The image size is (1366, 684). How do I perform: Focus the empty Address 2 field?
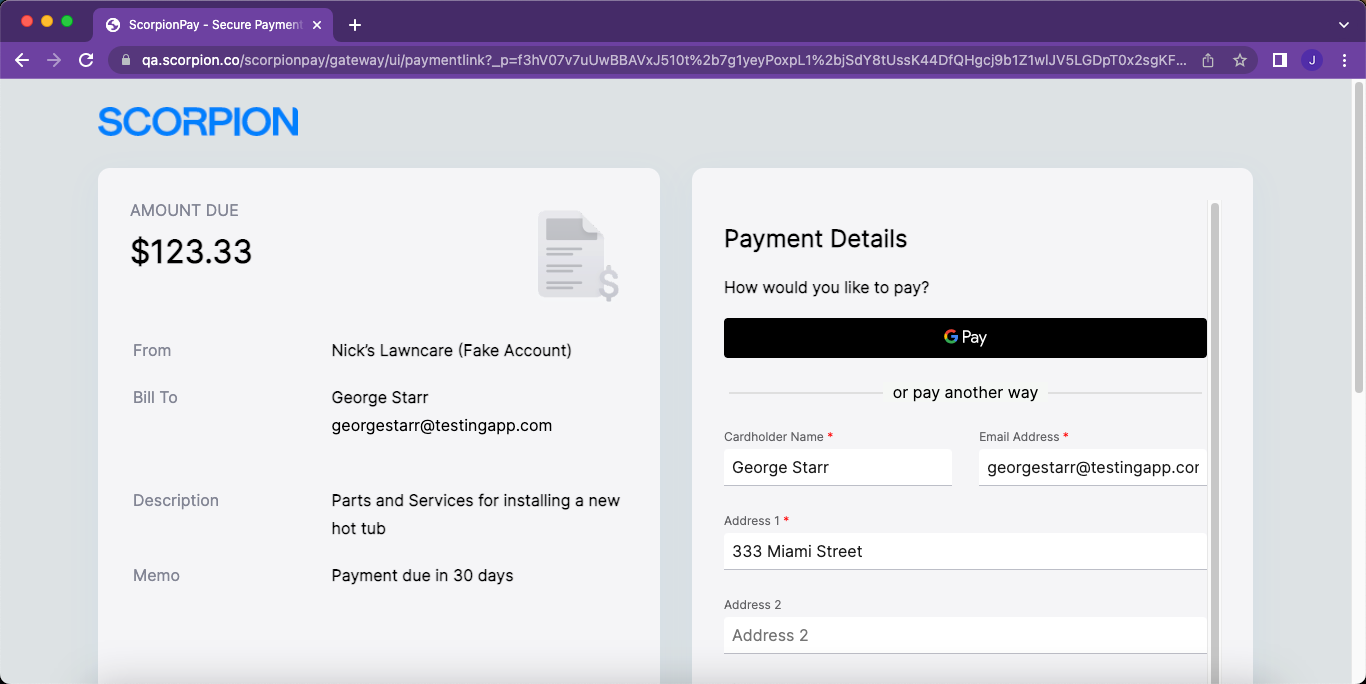tap(965, 635)
